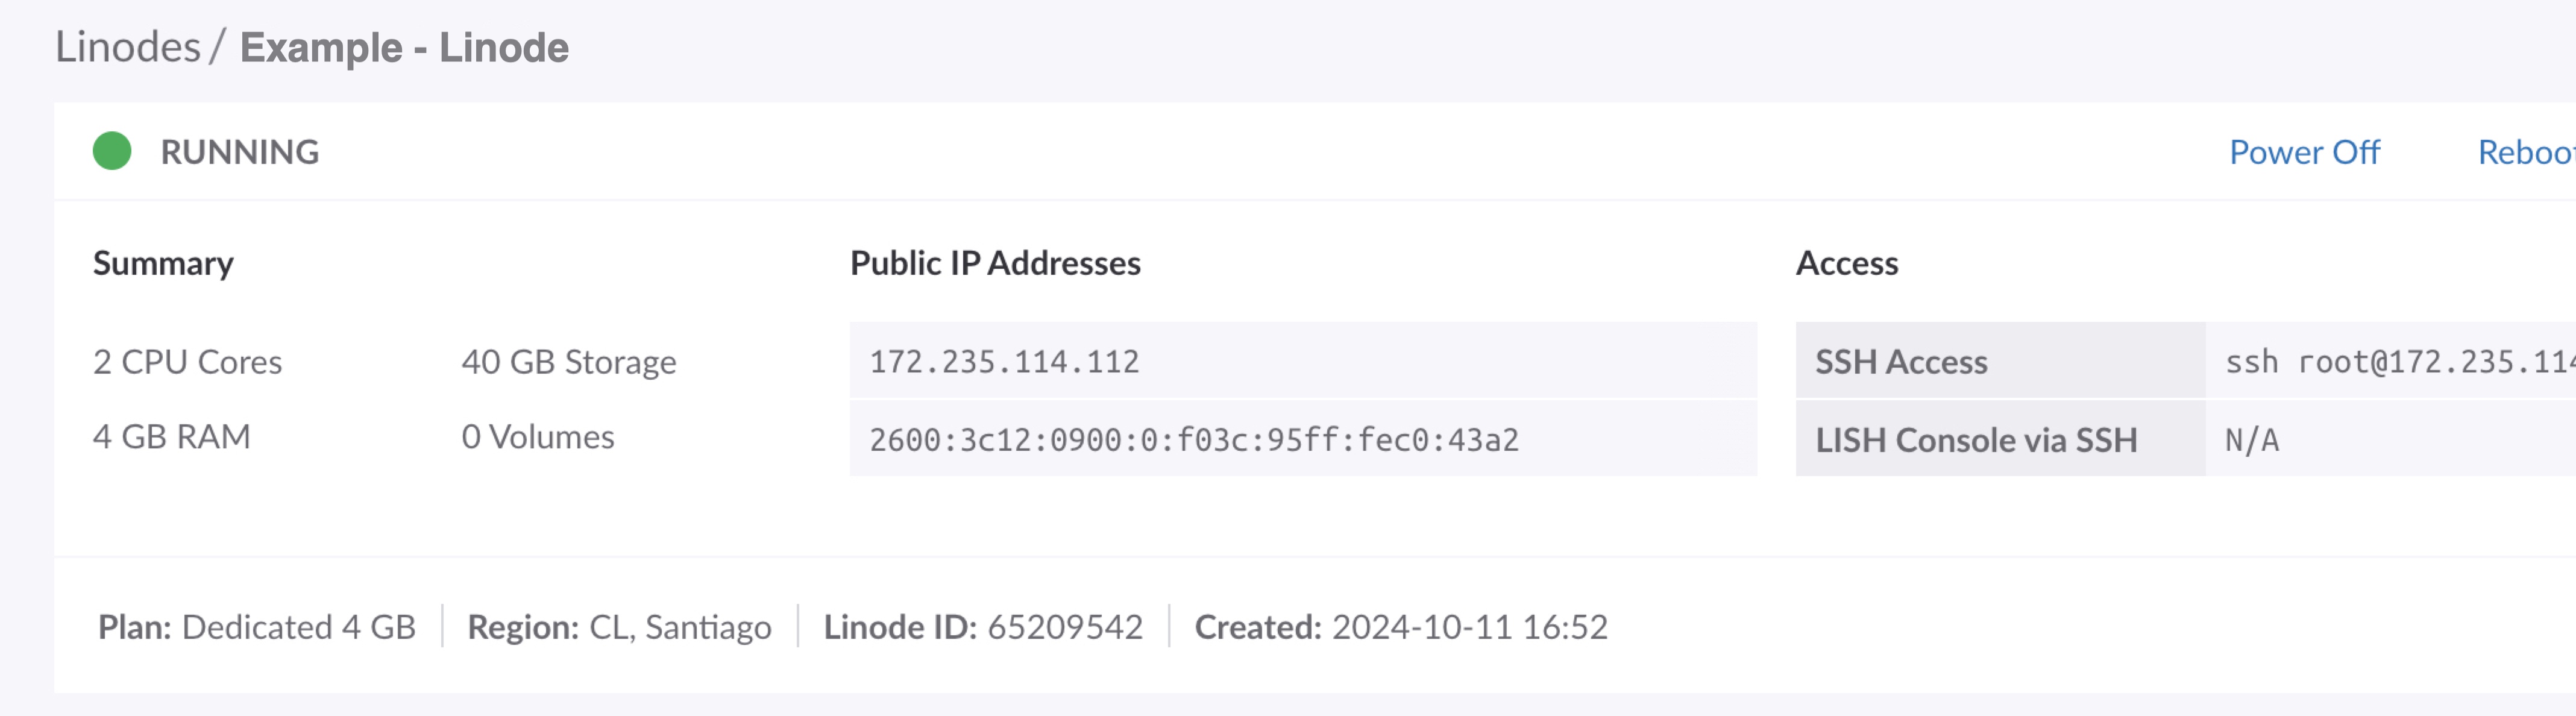Power Off the Linode
The image size is (2576, 716).
coord(2304,152)
